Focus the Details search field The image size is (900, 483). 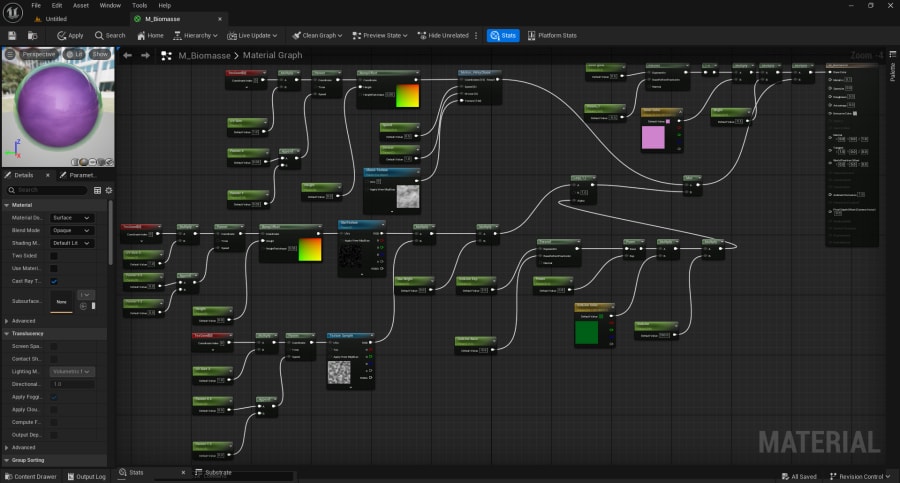47,190
